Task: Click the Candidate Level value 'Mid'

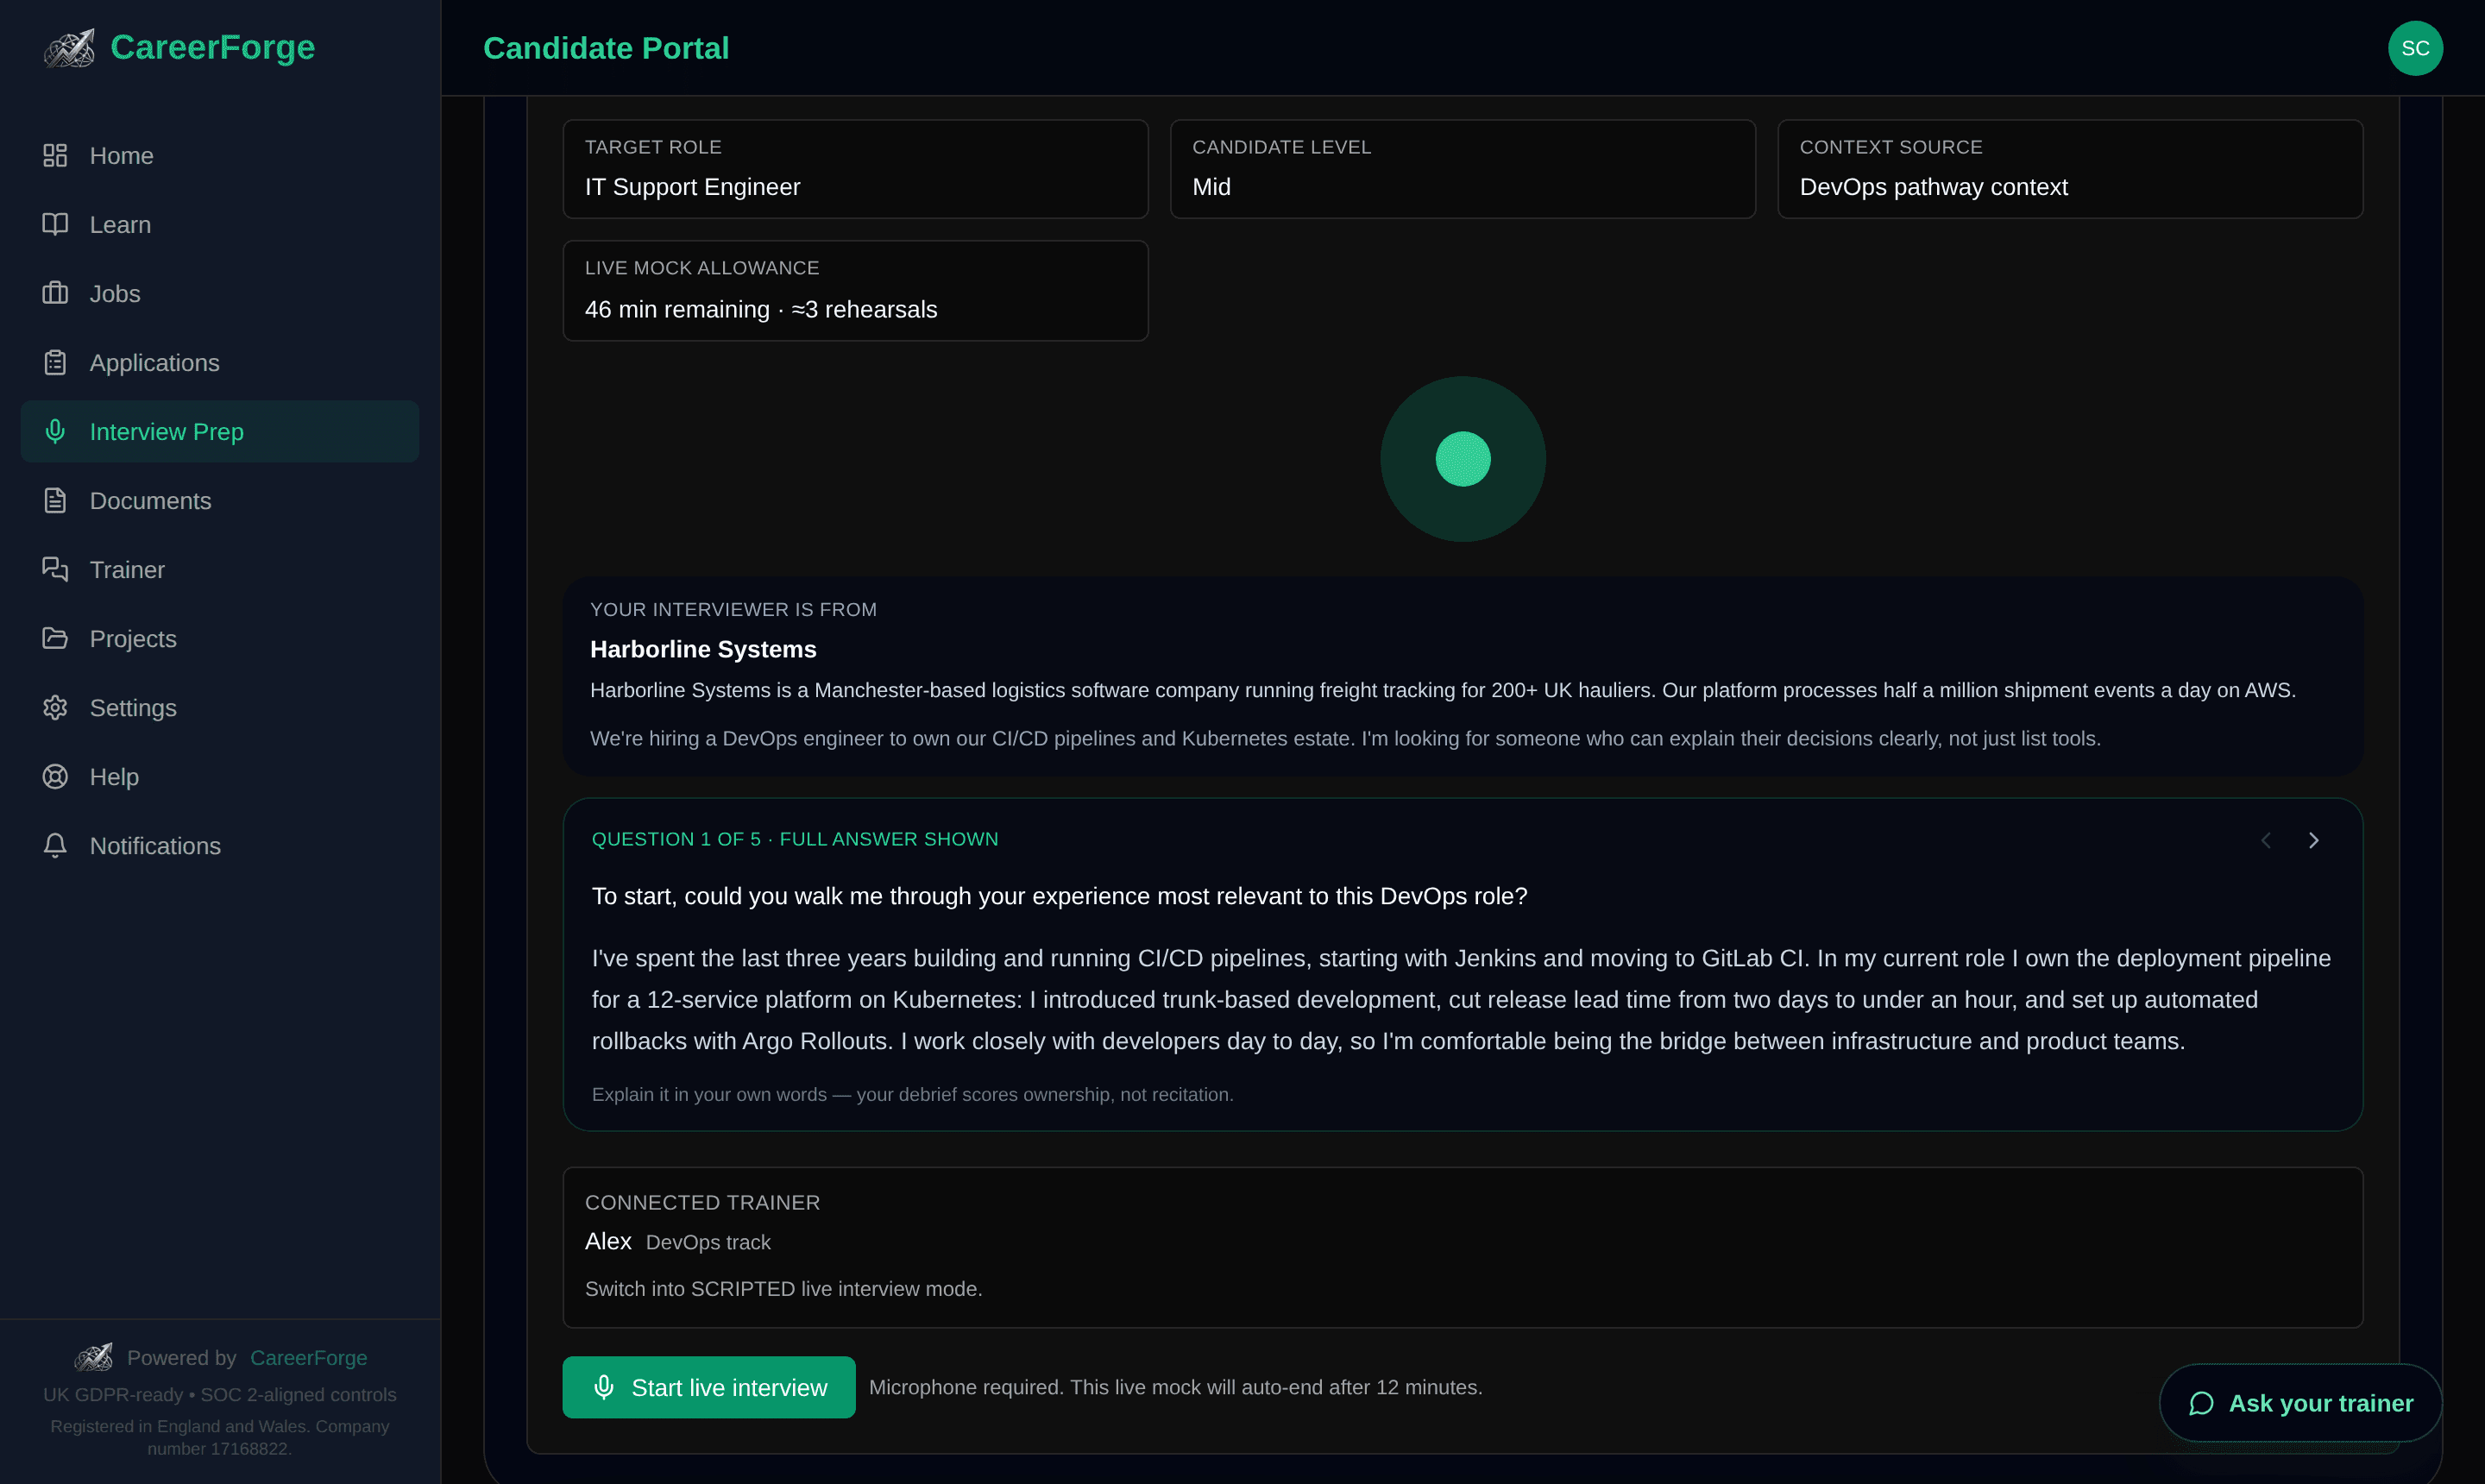Action: point(1211,187)
